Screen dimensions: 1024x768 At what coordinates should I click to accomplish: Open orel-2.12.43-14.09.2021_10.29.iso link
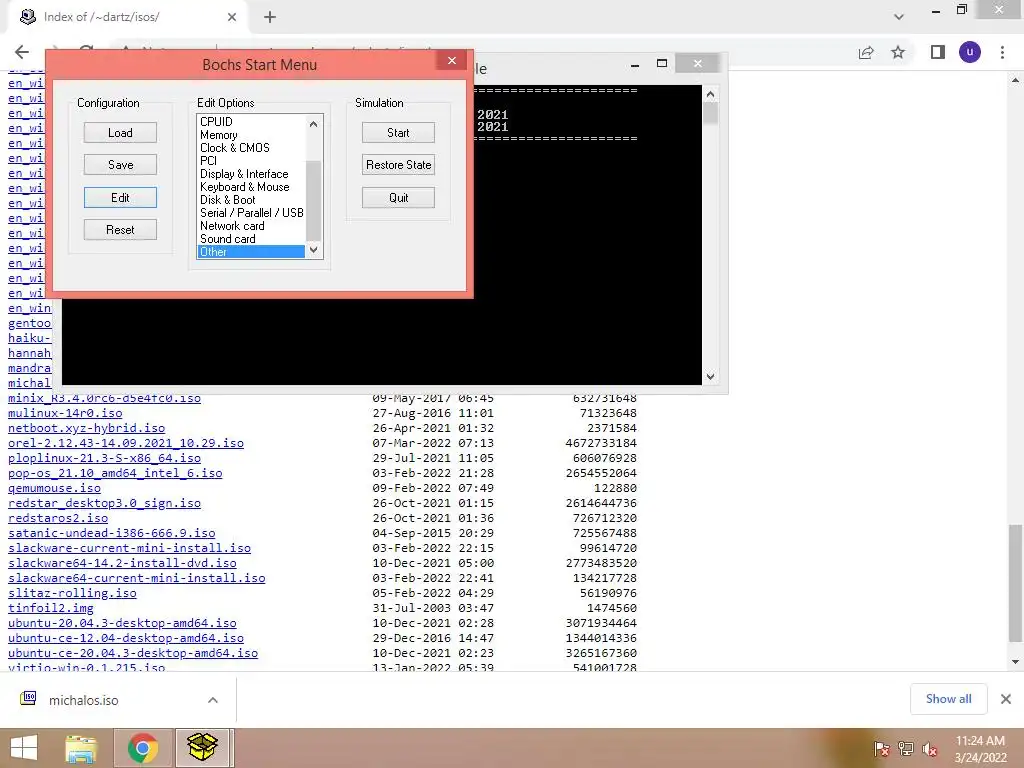click(x=125, y=443)
